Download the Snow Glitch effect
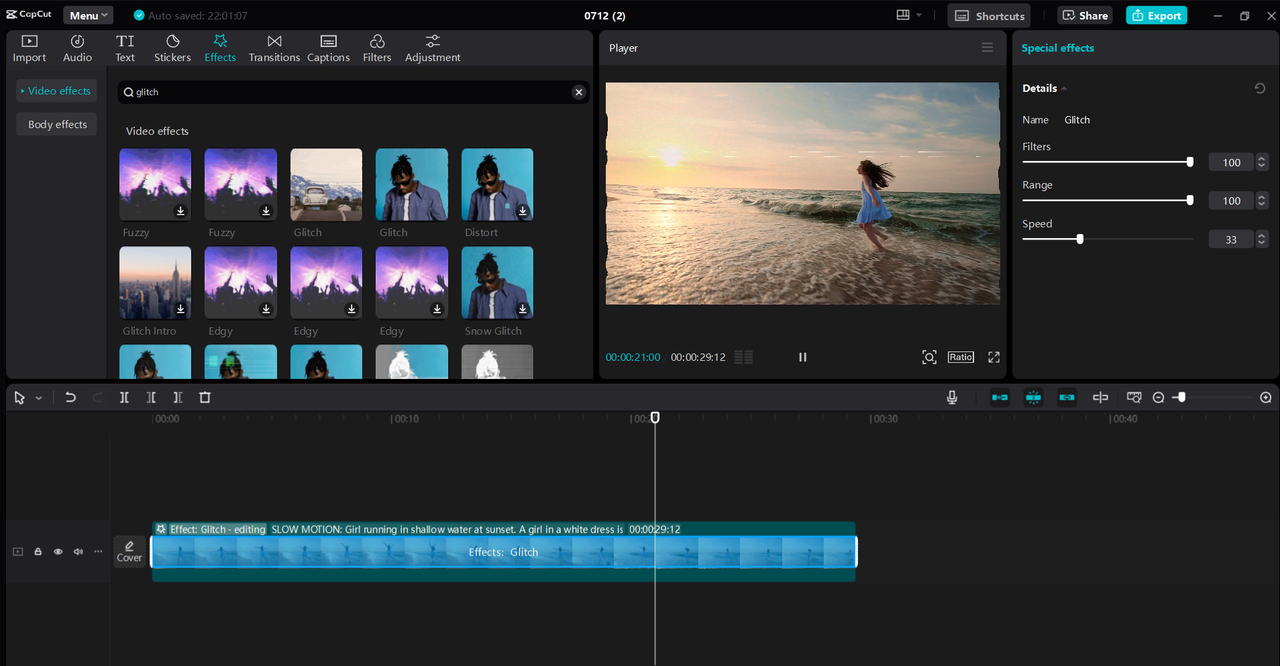This screenshot has width=1280, height=666. click(x=523, y=309)
